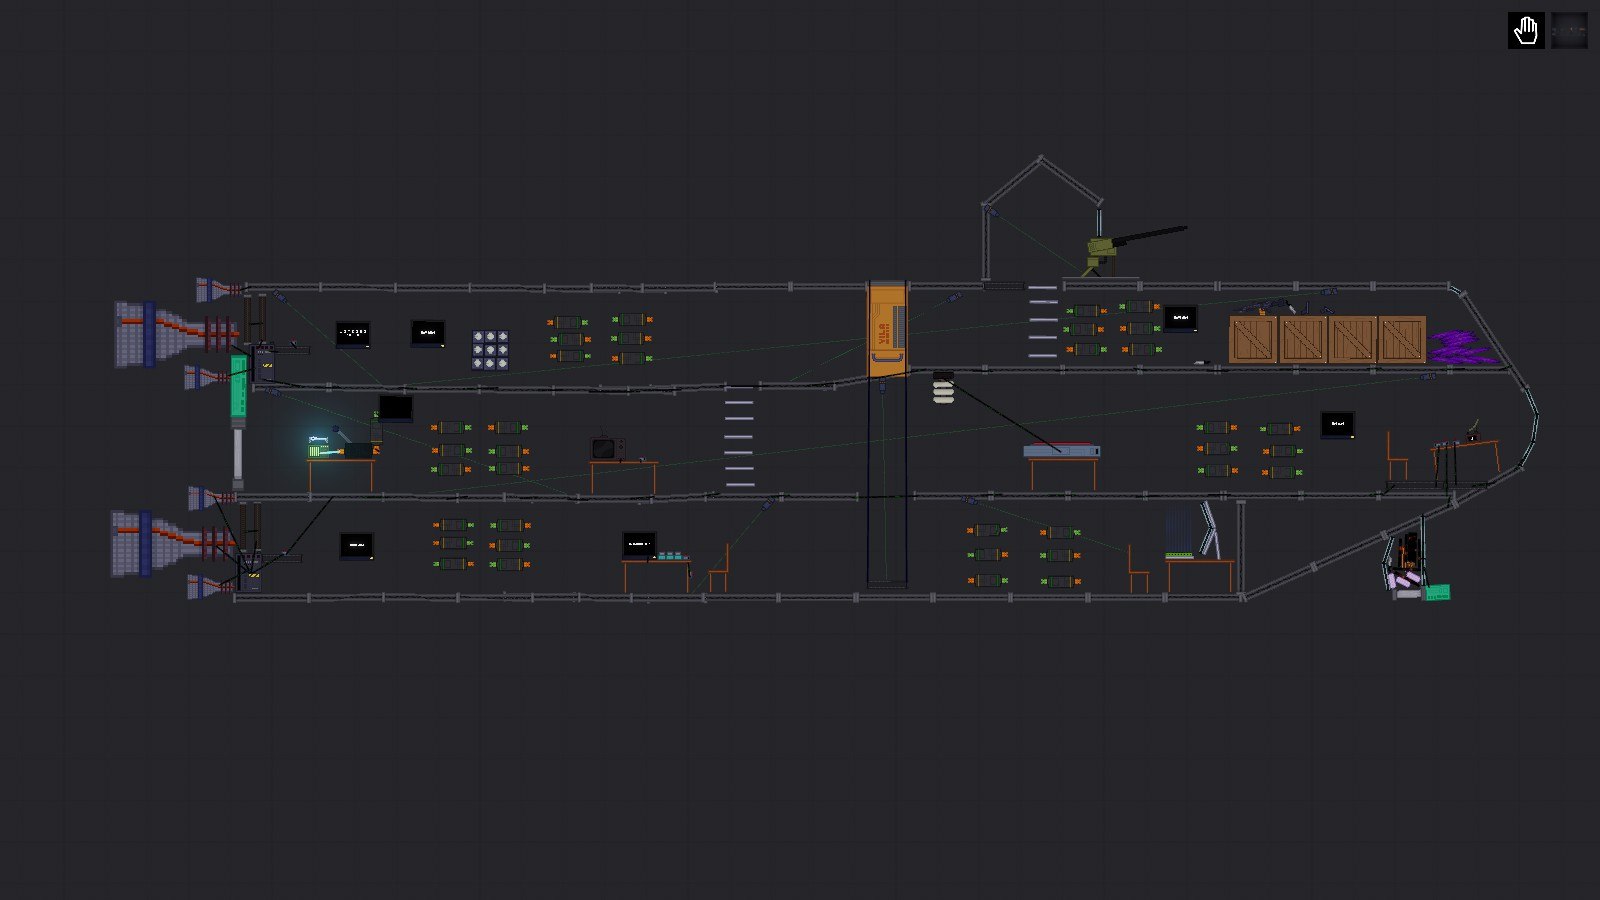Viewport: 1600px width, 900px height.
Task: Click the dimmed tool slot beside hand
Action: point(1569,31)
